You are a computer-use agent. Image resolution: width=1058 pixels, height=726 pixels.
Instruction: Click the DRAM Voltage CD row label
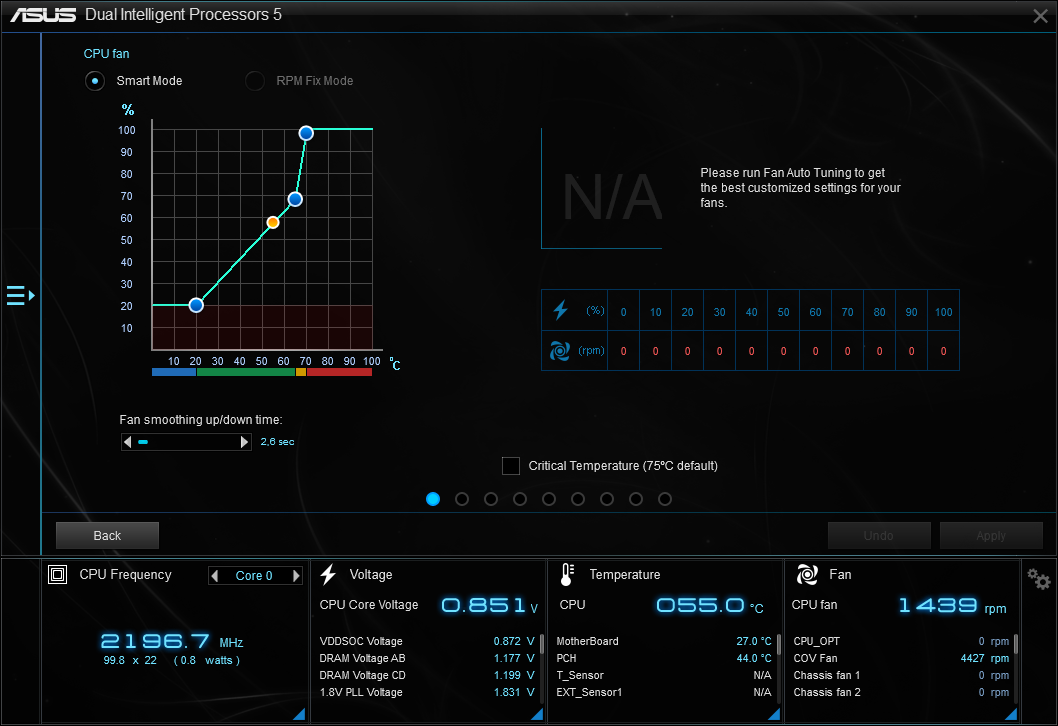pos(362,675)
